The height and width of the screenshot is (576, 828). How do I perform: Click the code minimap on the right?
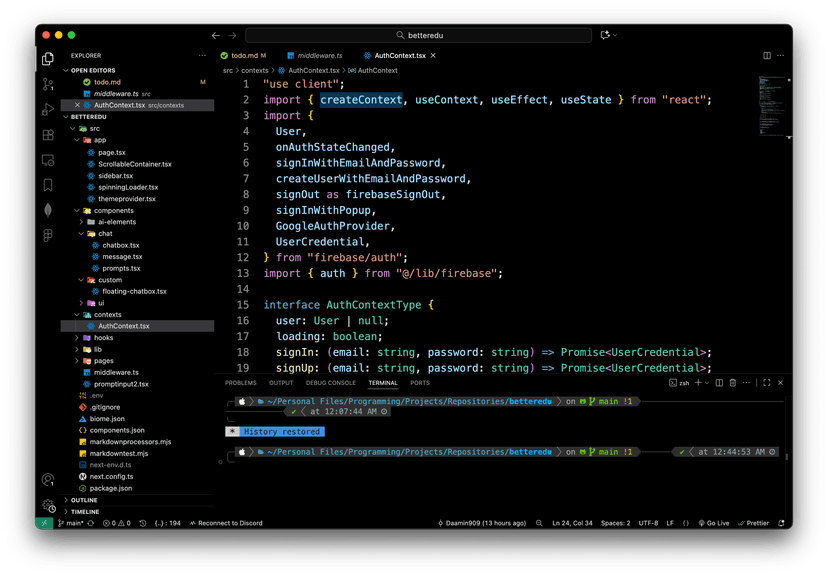click(768, 100)
